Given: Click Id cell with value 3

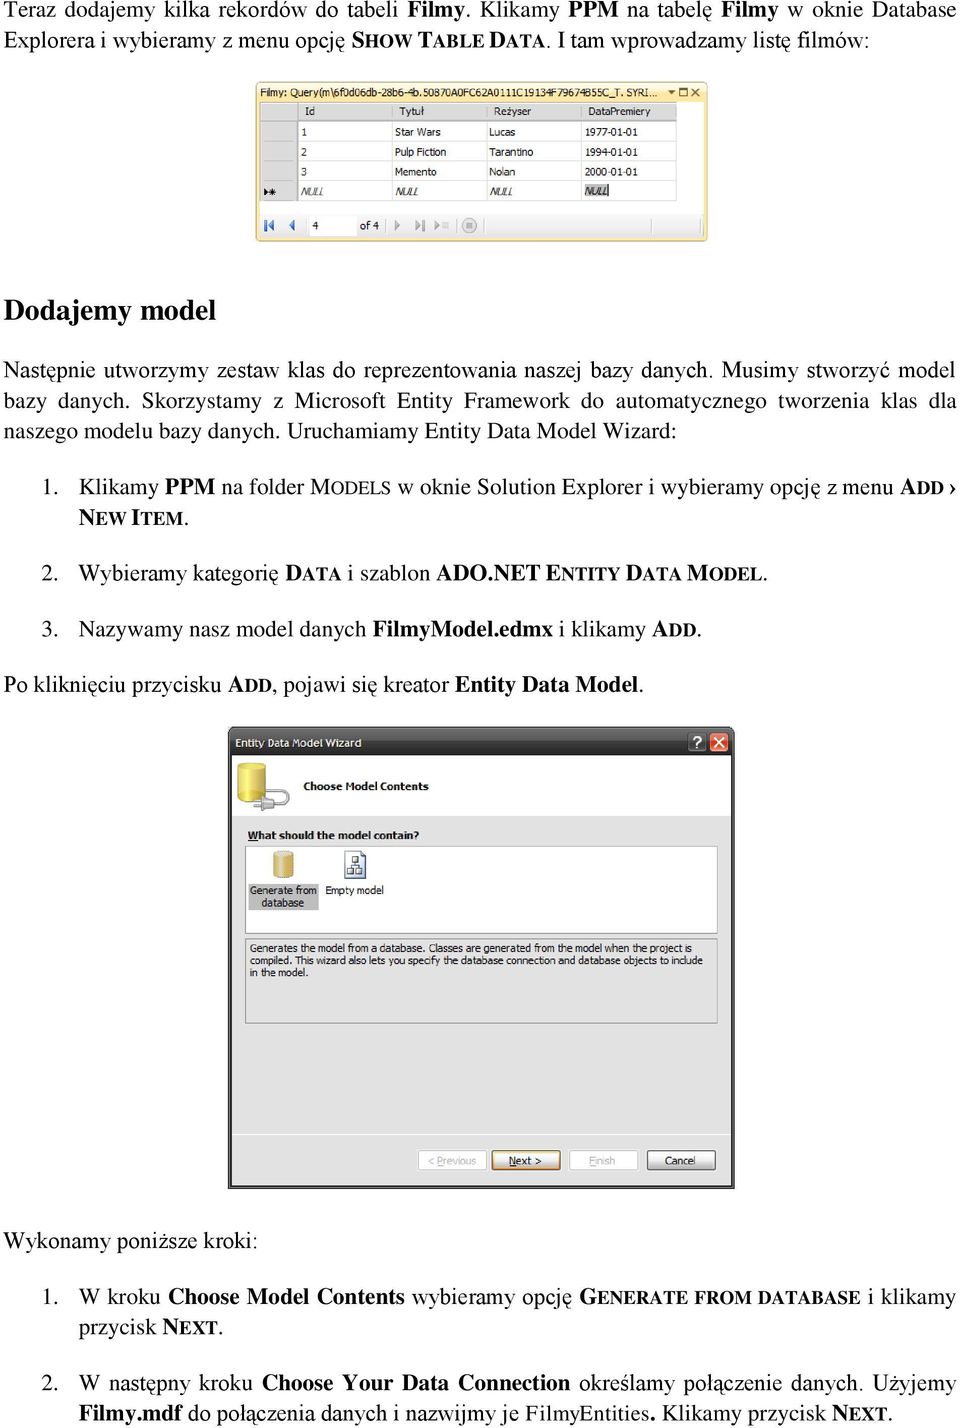Looking at the screenshot, I should point(346,172).
